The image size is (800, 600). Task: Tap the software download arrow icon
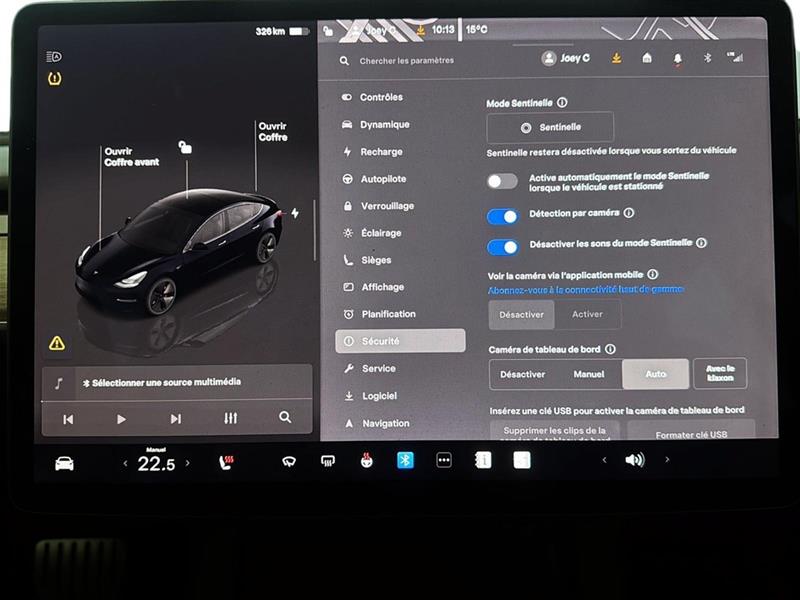[616, 58]
